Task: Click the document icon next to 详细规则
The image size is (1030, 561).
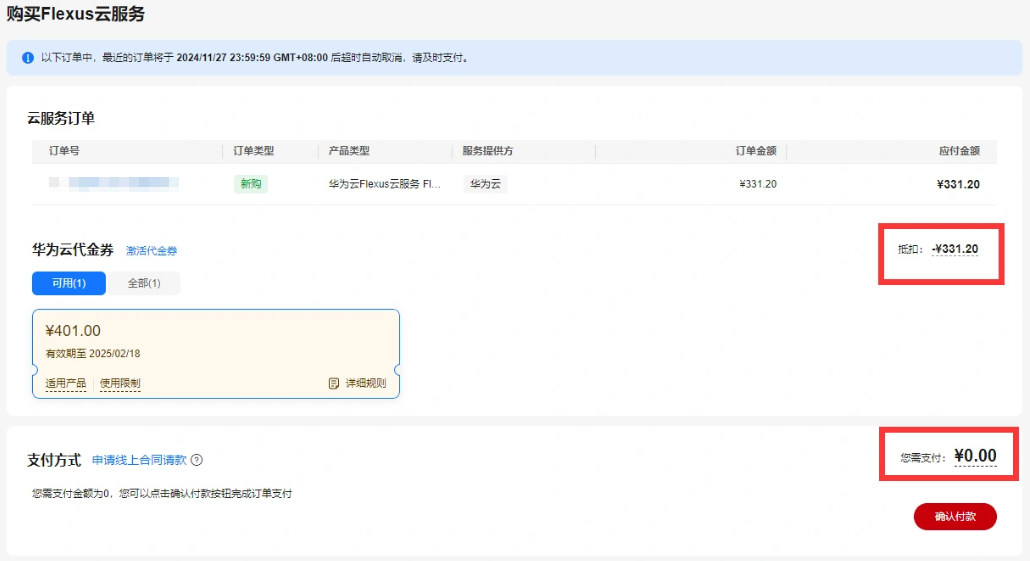Action: click(334, 383)
